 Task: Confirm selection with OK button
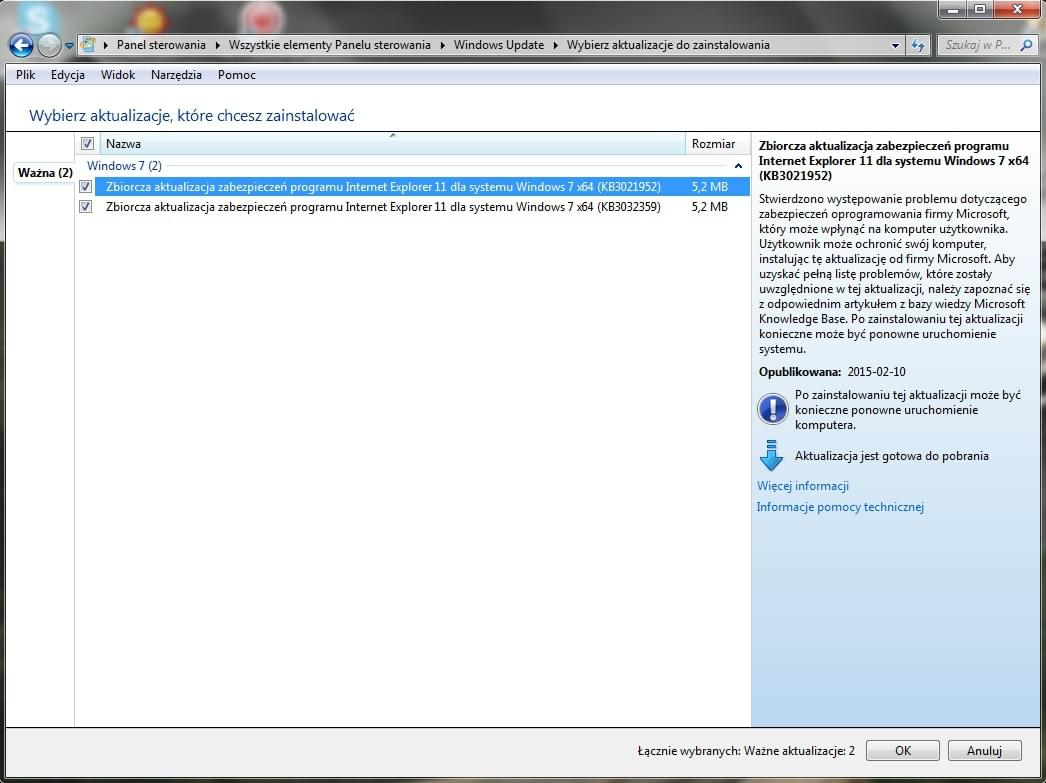(903, 750)
